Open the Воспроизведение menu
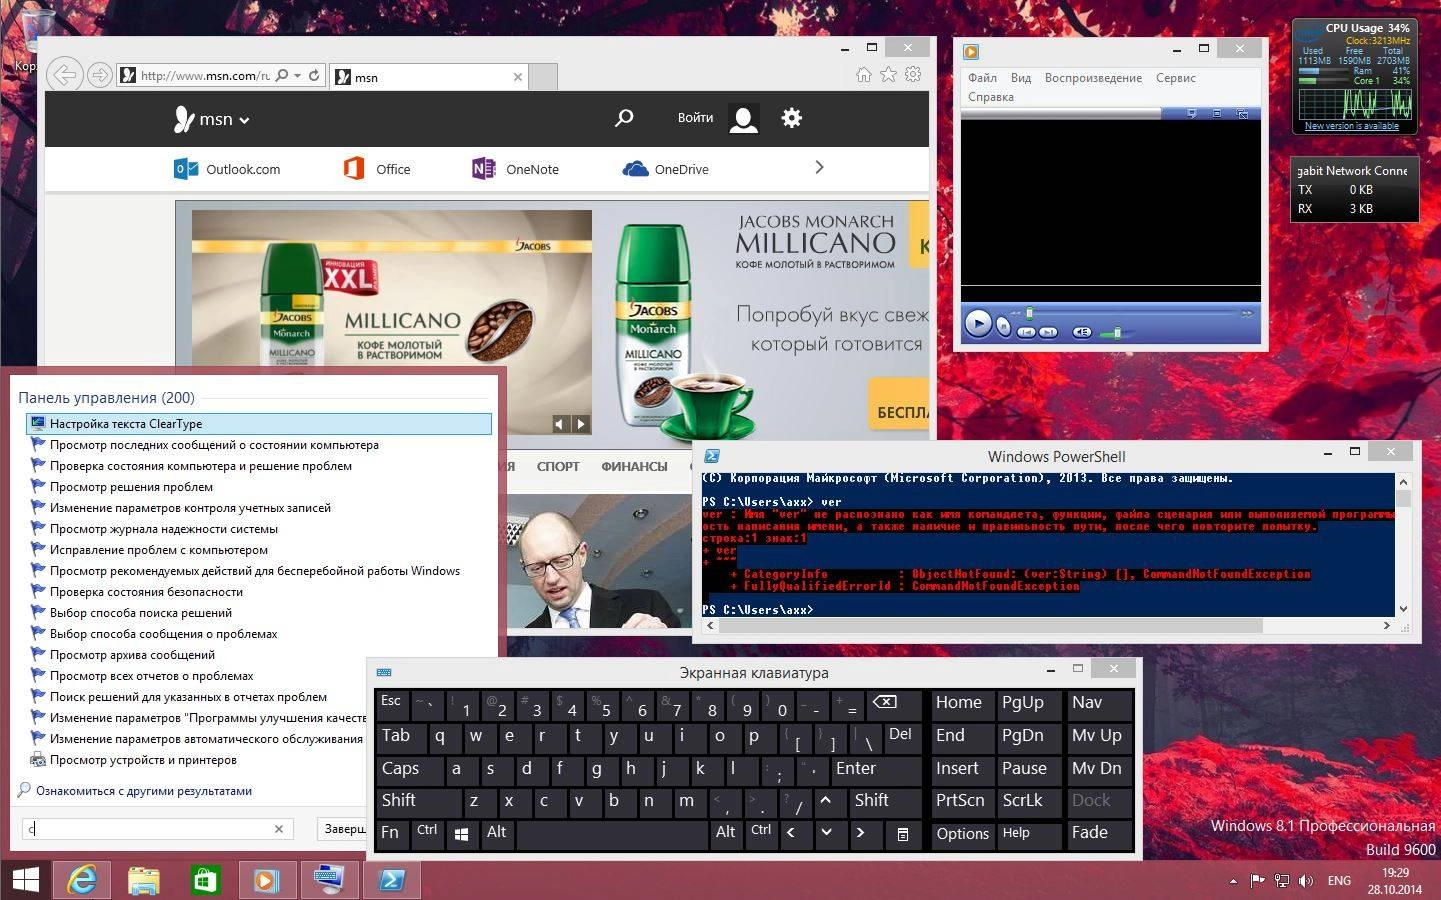The width and height of the screenshot is (1441, 900). coord(1093,78)
